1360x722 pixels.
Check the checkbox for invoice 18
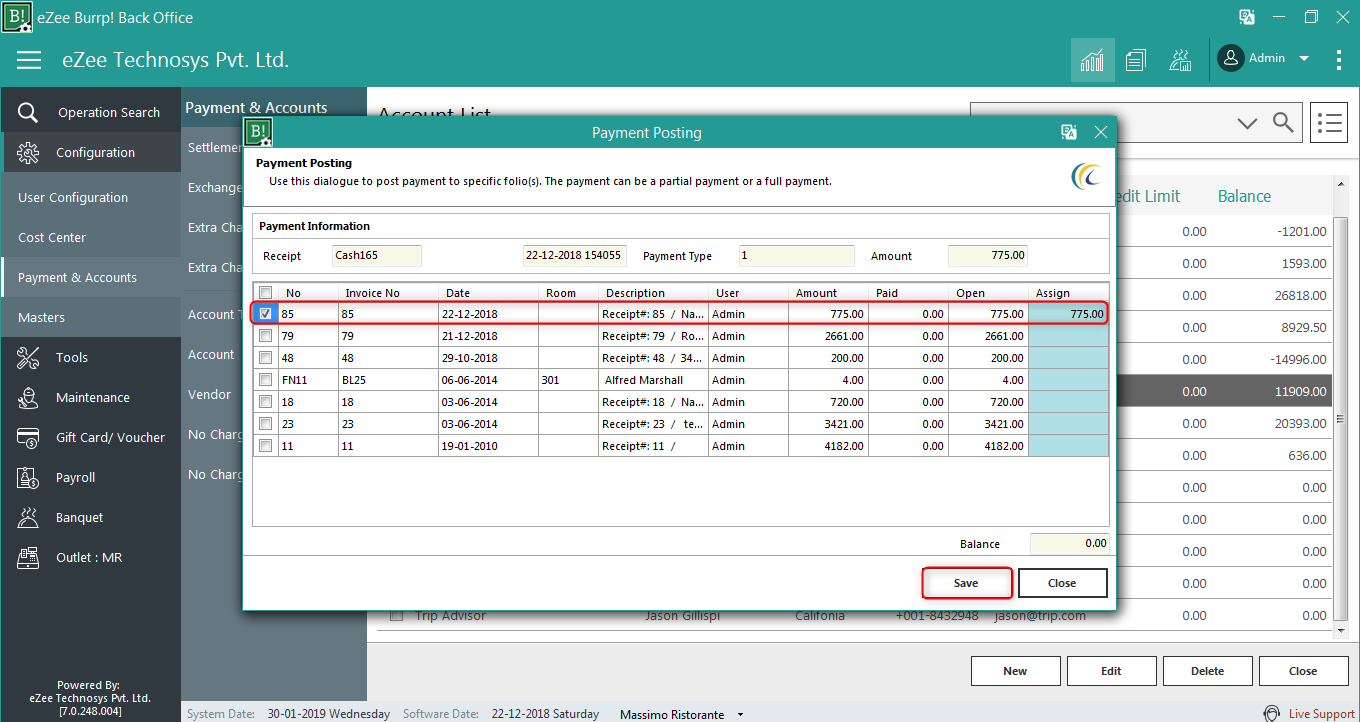[265, 402]
